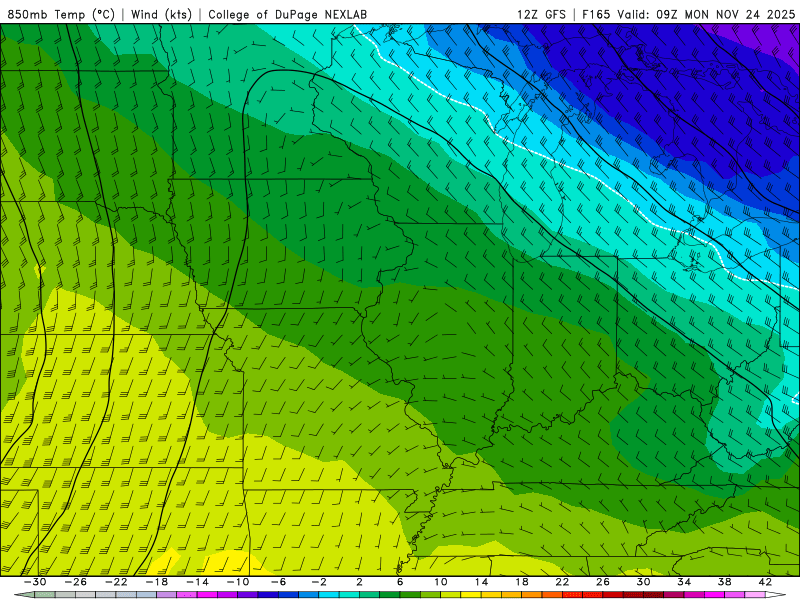Click the 42 value on the temperature scale
Viewport: 800px width, 600px height.
(765, 582)
